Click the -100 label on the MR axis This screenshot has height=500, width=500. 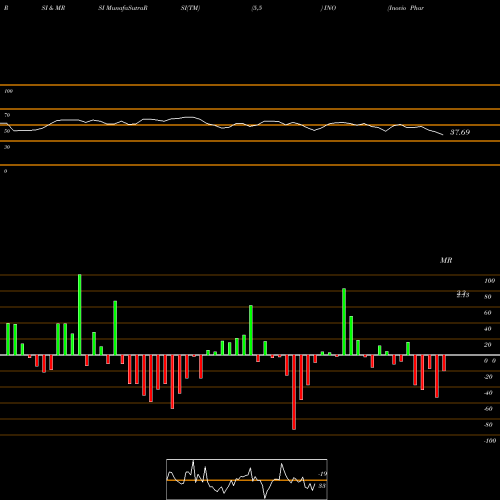489,441
